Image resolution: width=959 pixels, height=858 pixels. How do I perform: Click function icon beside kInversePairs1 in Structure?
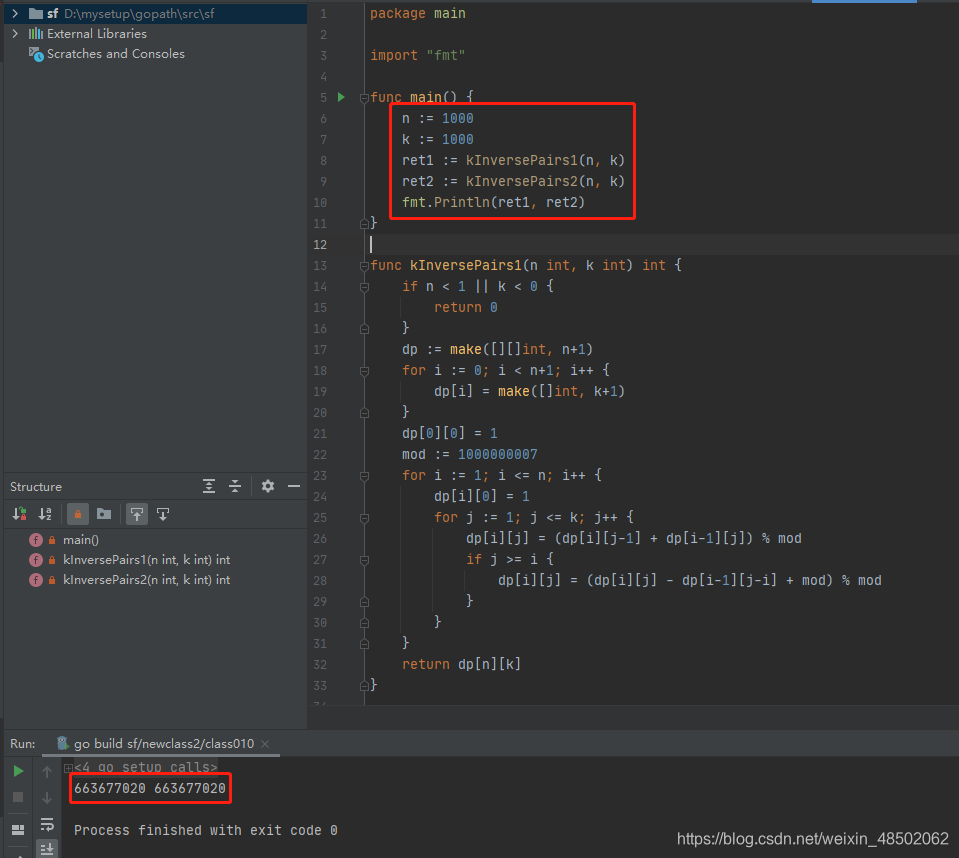point(36,560)
